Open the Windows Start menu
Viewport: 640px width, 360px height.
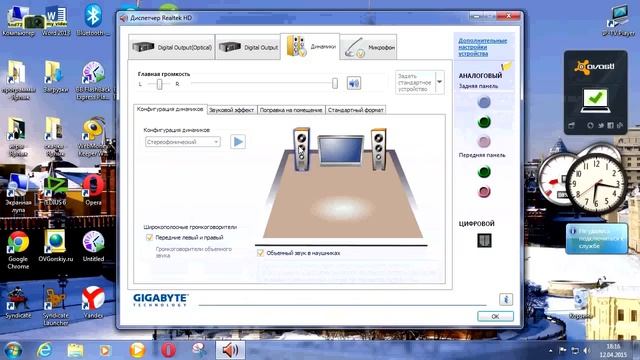pos(13,350)
